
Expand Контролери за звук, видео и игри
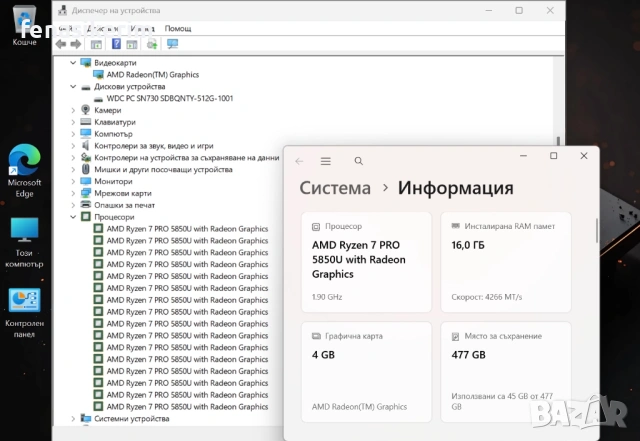pyautogui.click(x=73, y=146)
